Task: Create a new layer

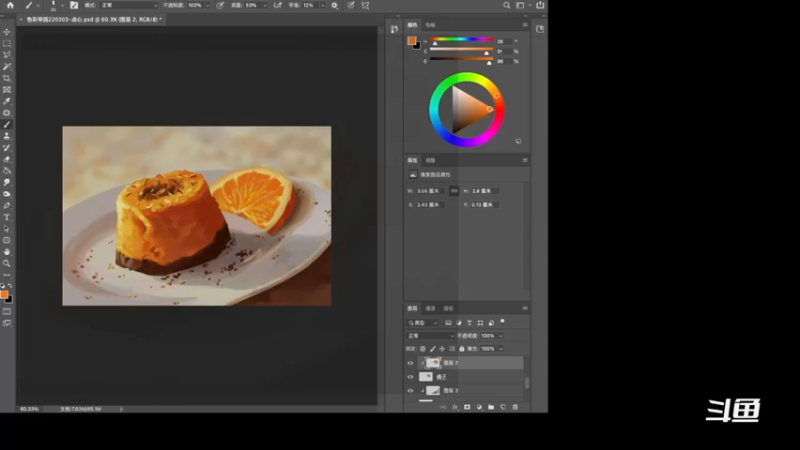Action: click(x=503, y=407)
